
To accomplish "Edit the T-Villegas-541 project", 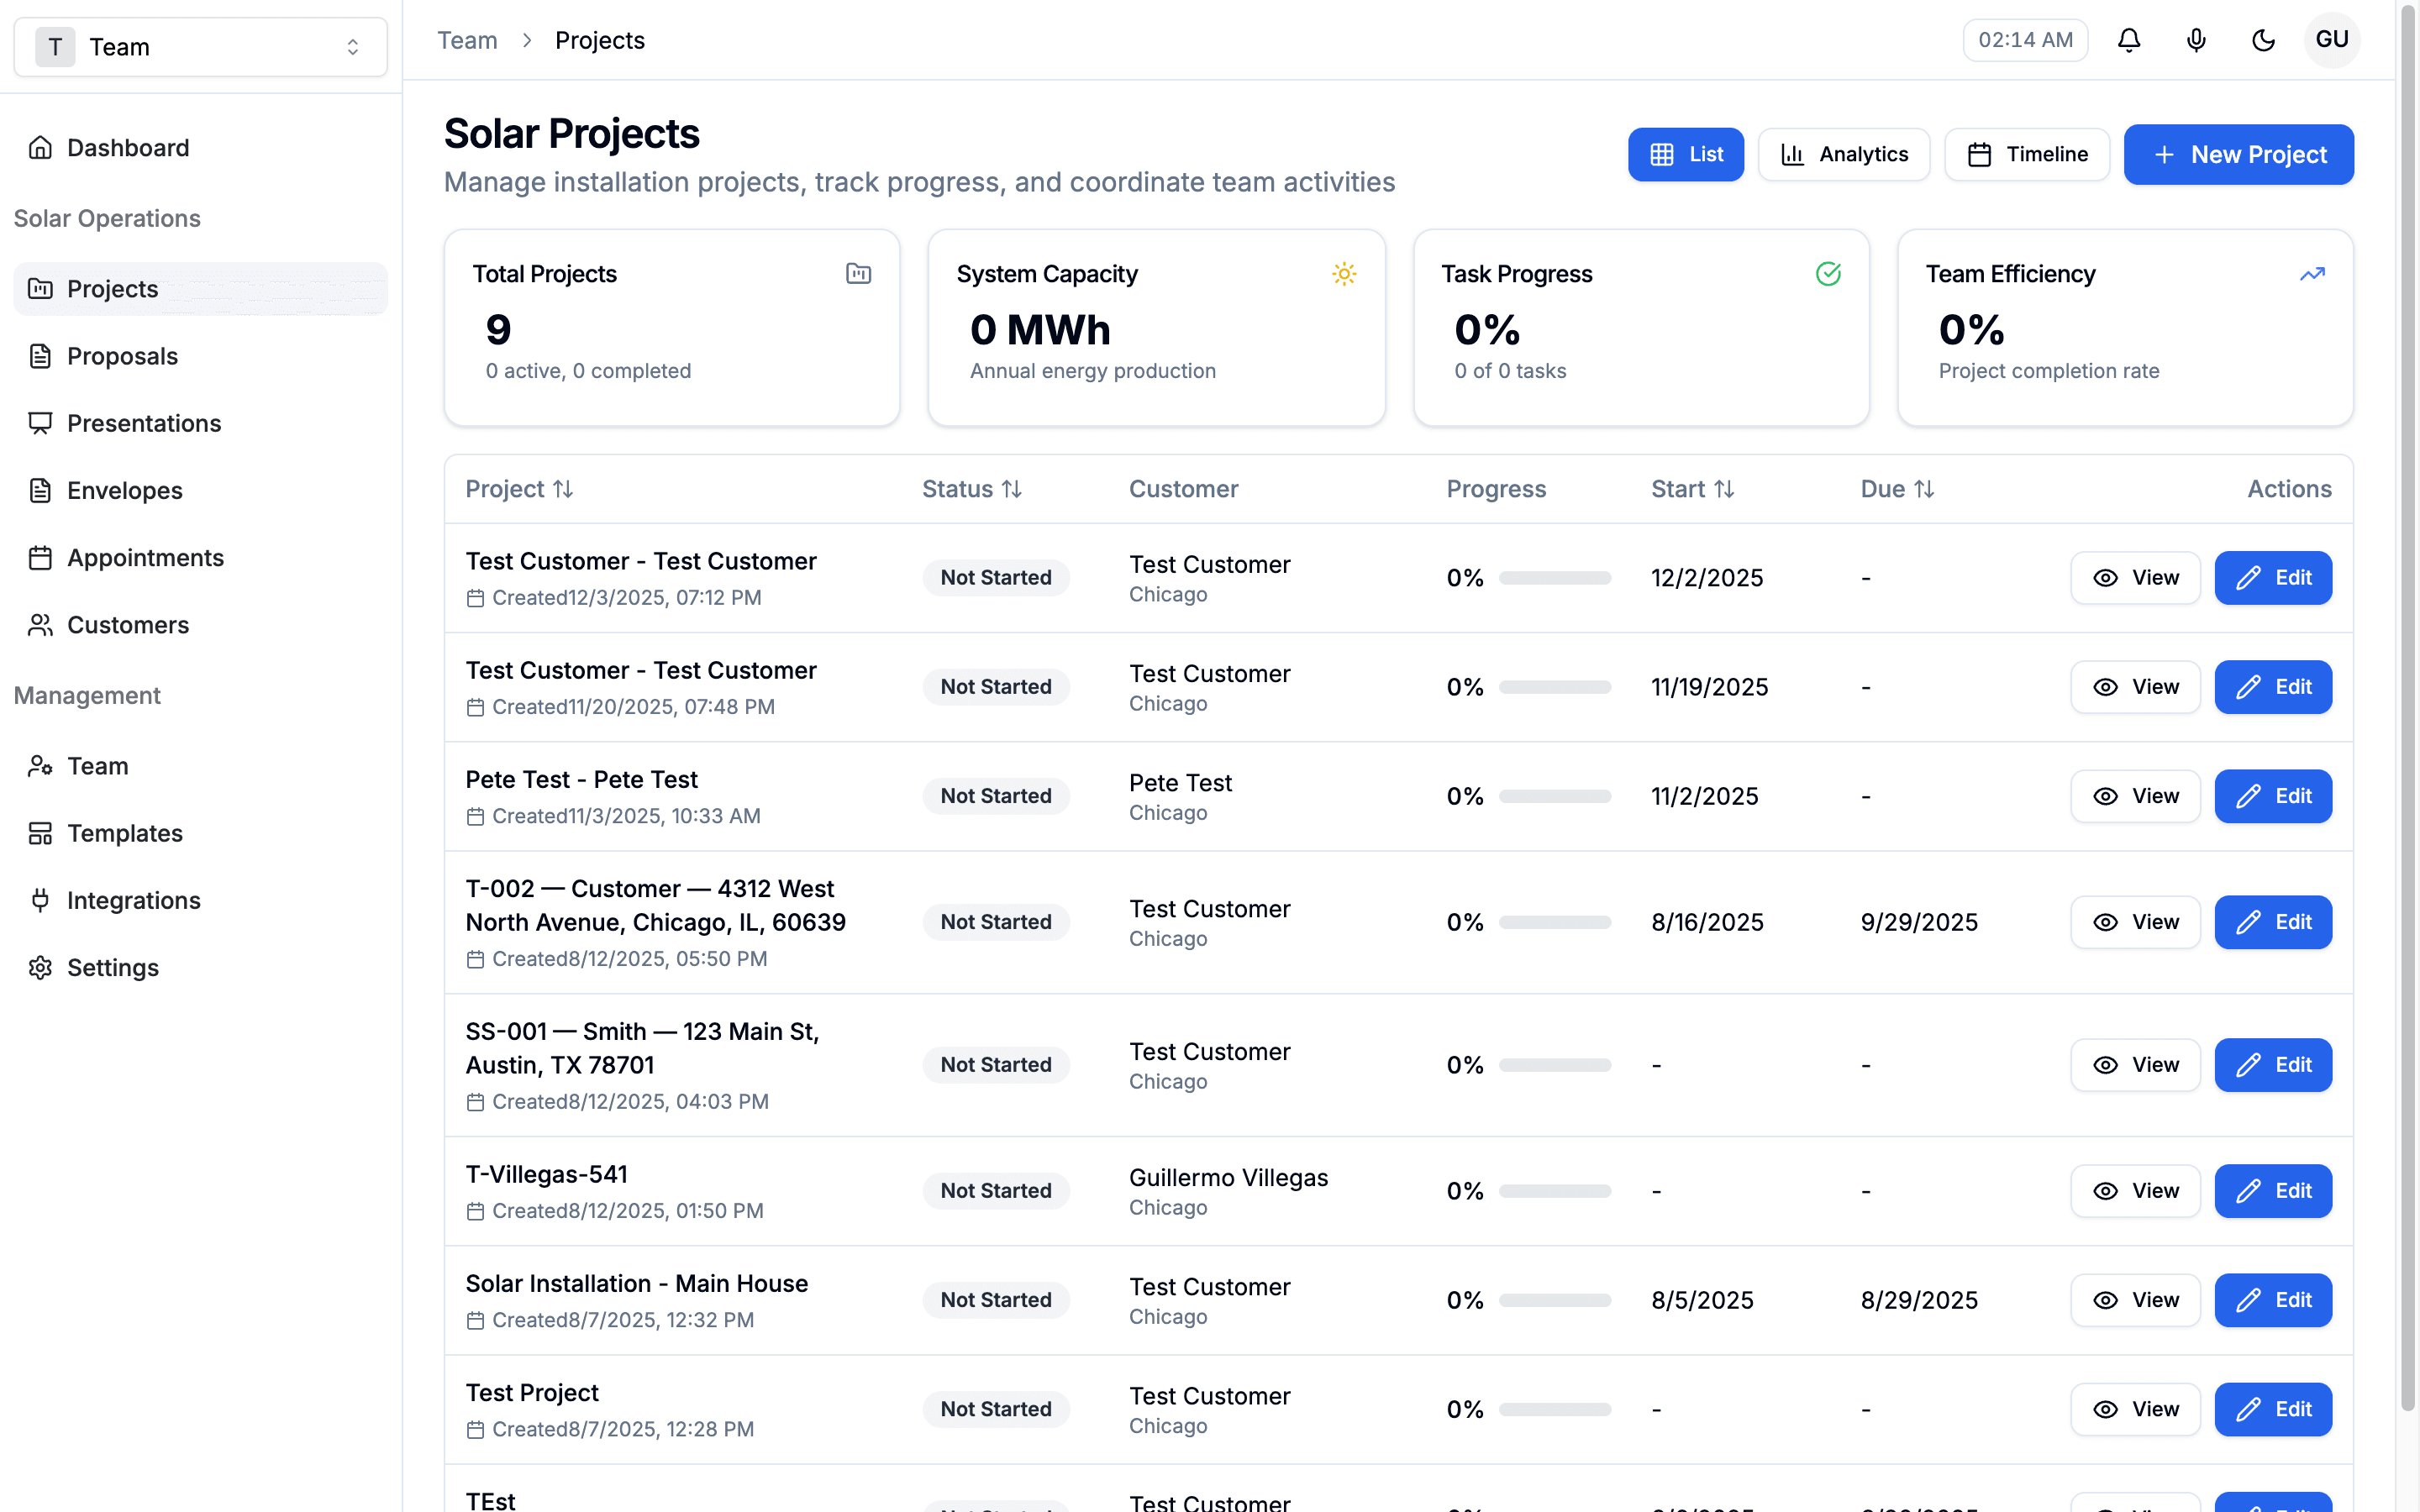I will [x=2272, y=1190].
